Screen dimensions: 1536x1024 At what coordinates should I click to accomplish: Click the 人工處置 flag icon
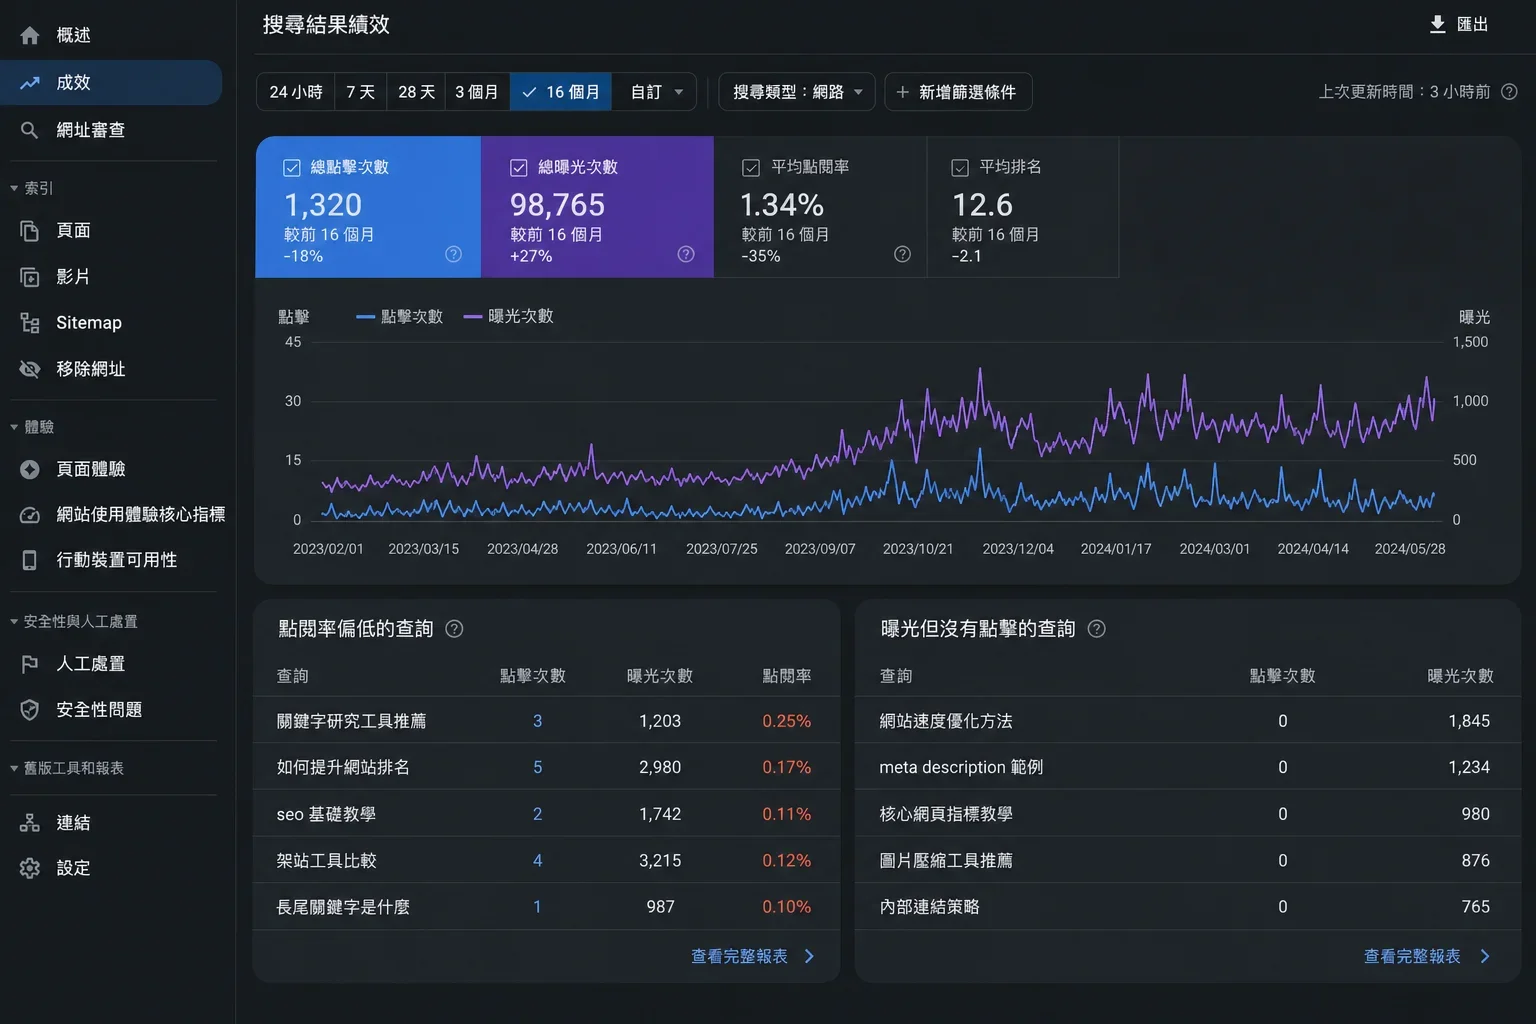30,664
